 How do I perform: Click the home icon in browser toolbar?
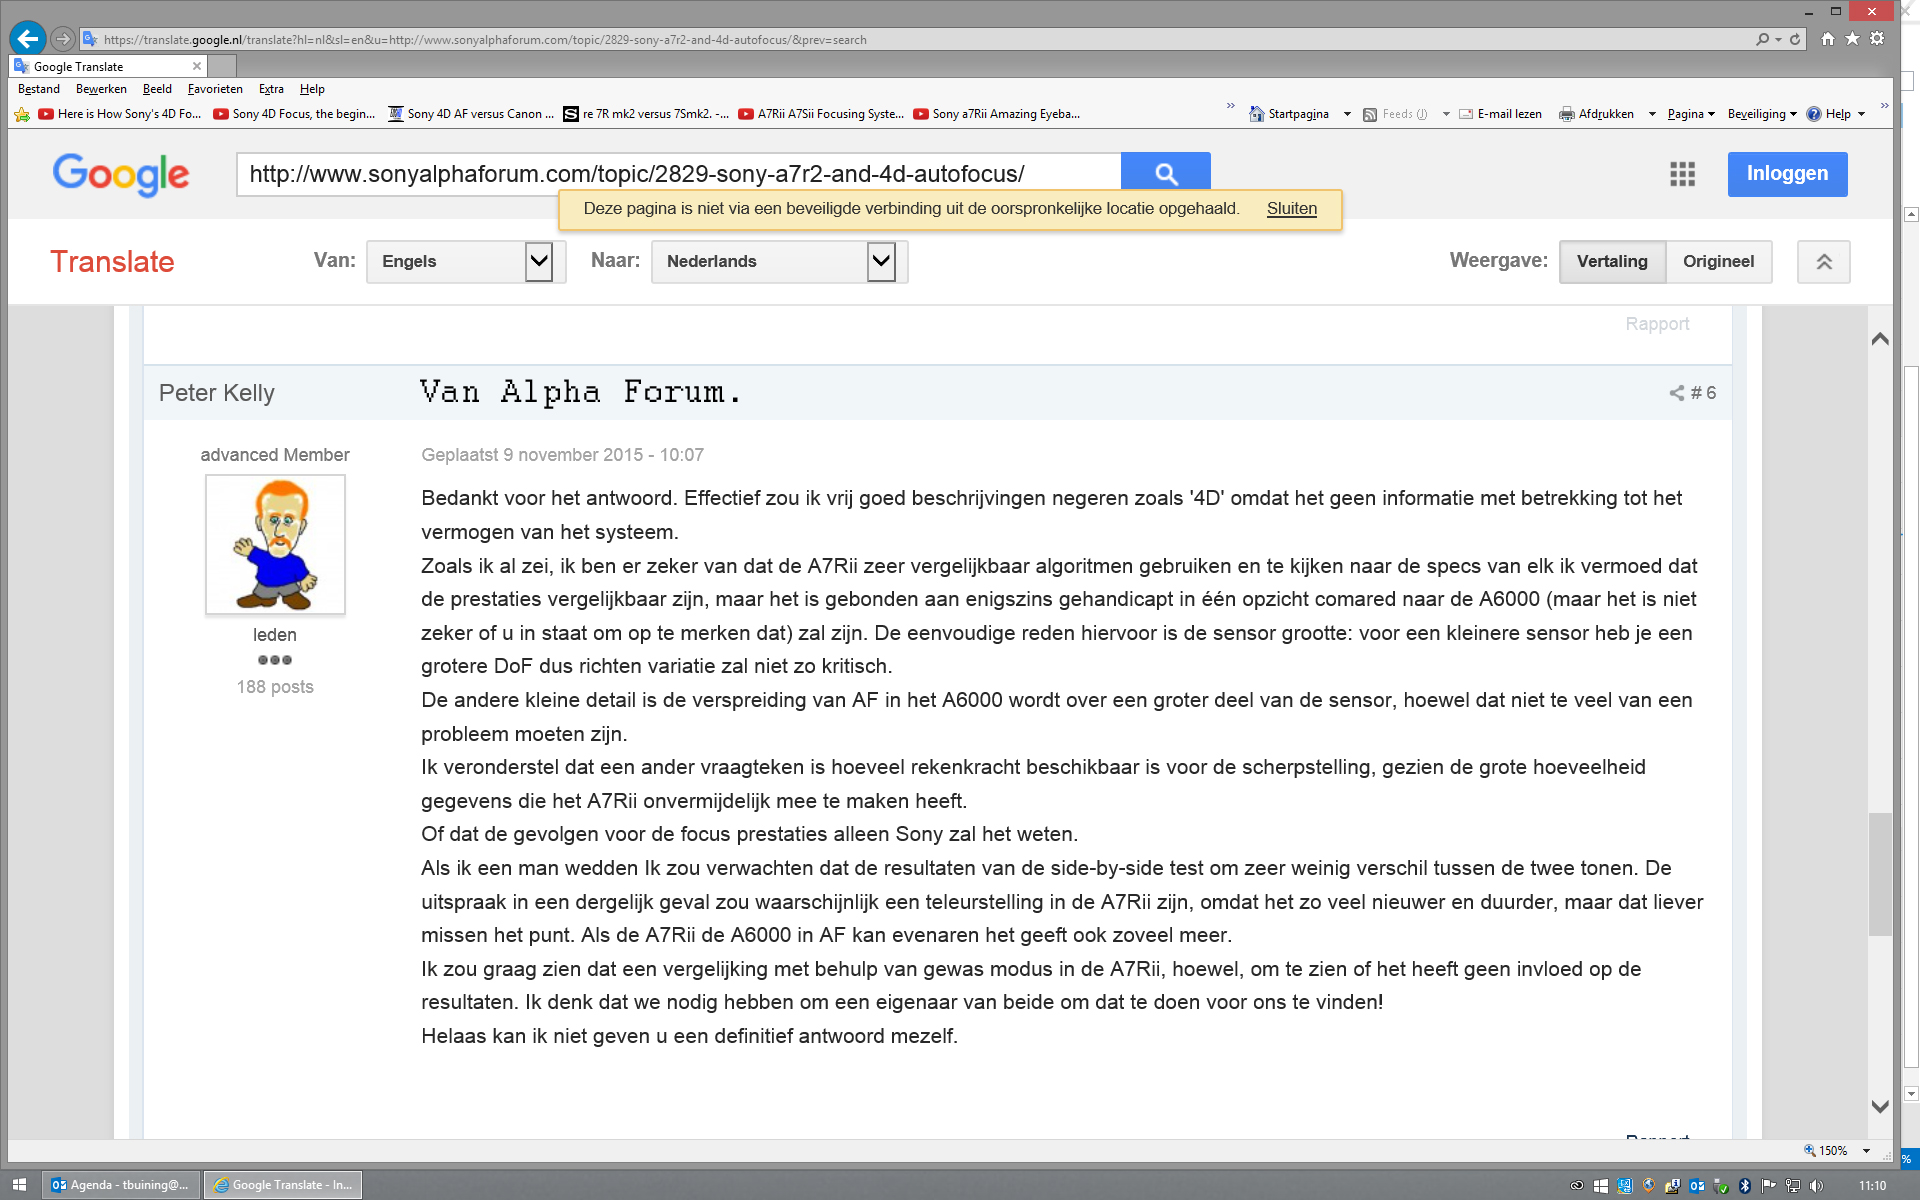click(1828, 39)
